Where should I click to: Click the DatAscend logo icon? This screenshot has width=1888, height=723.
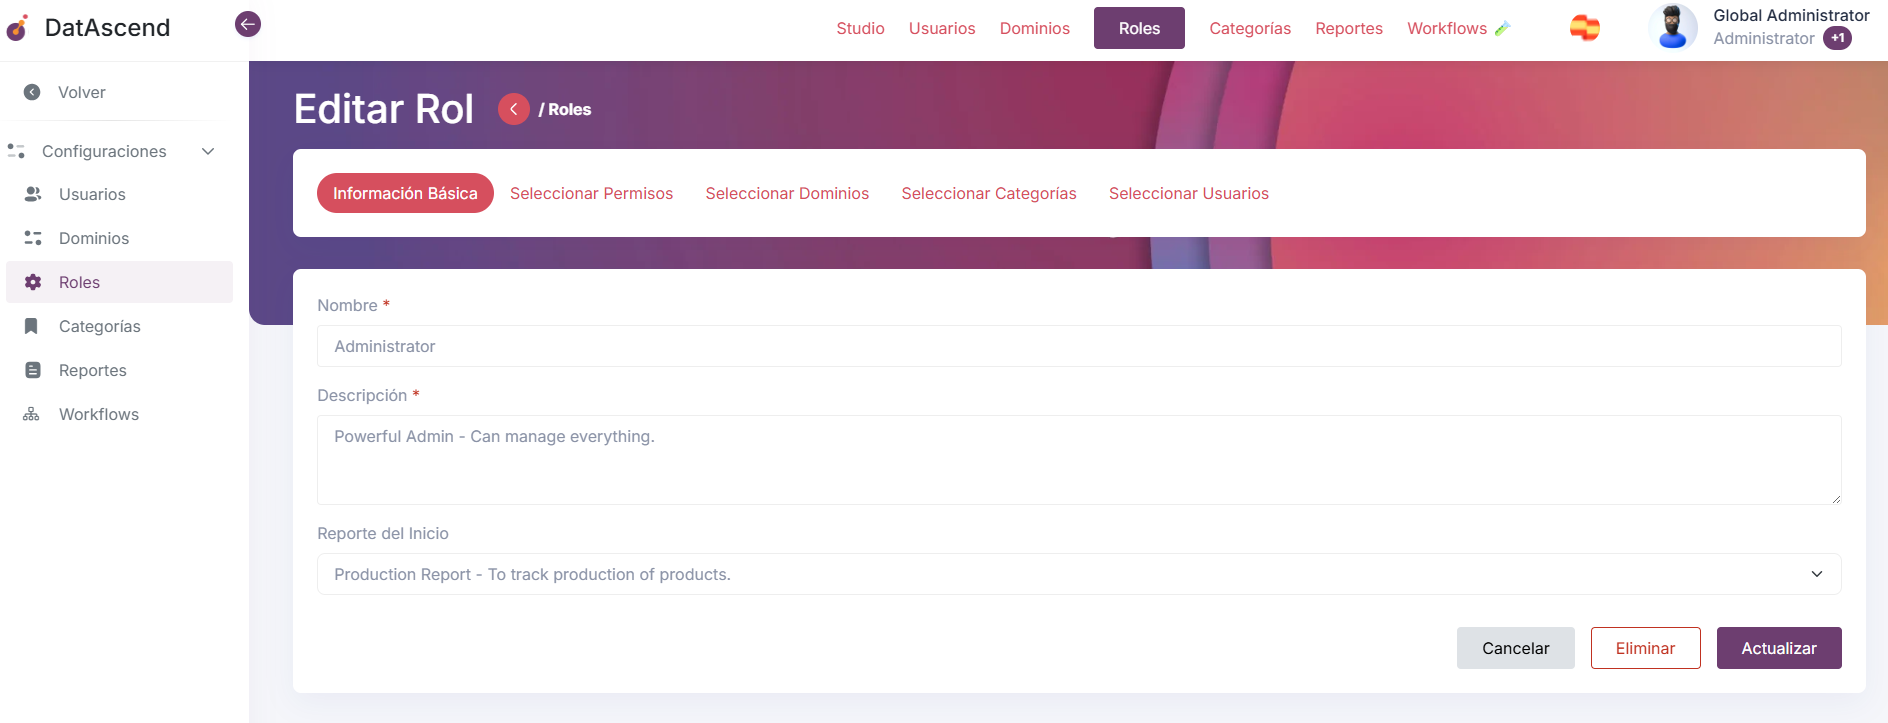(18, 28)
